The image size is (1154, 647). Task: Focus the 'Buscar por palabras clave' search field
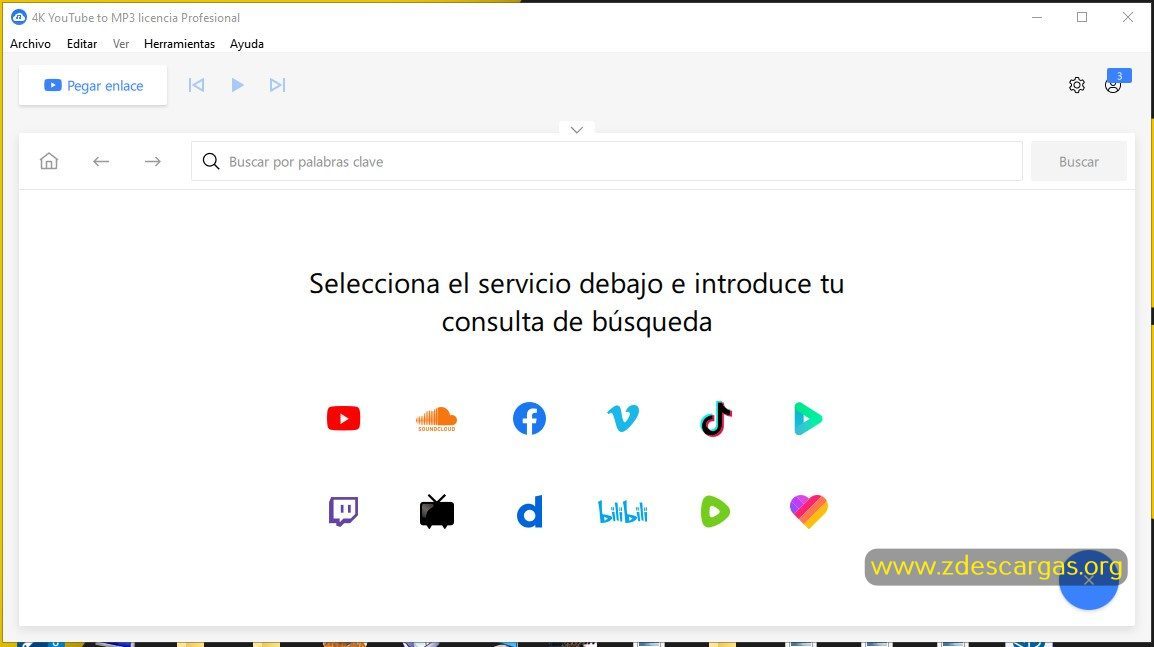(606, 161)
